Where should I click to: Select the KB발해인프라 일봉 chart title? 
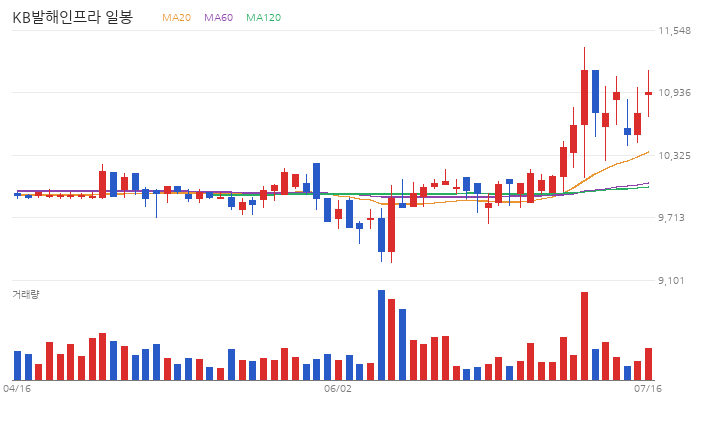[x=73, y=17]
